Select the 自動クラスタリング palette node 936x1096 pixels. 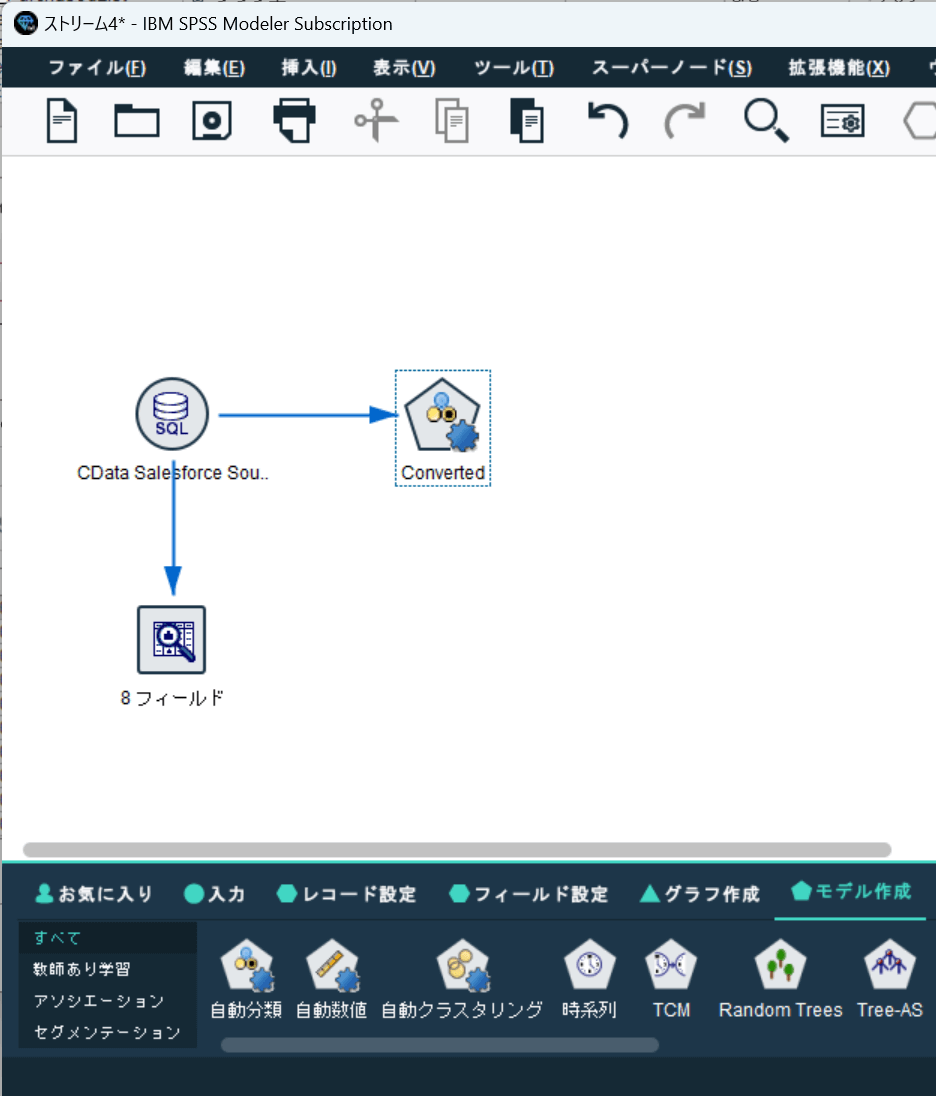[462, 979]
